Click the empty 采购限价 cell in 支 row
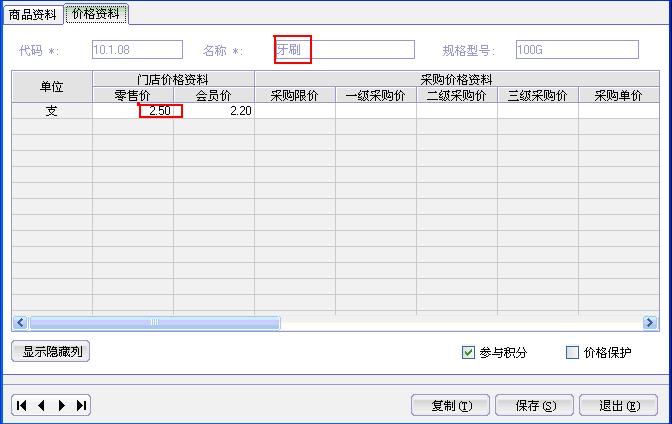The width and height of the screenshot is (672, 424). pyautogui.click(x=295, y=111)
